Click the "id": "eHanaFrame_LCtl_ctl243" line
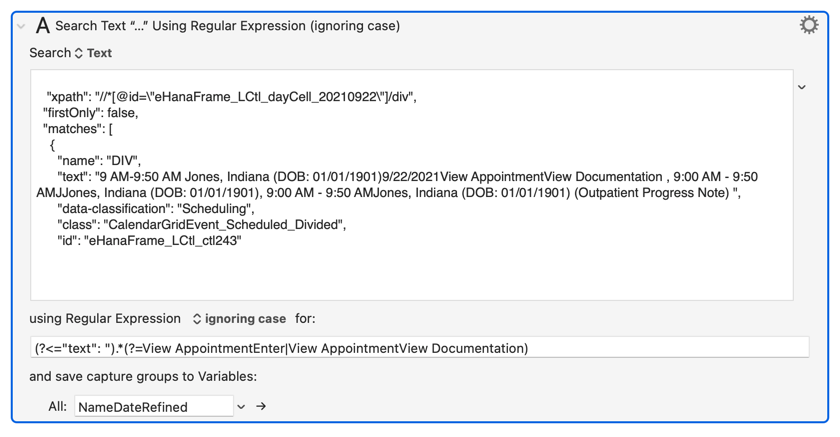Screen dimensions: 840x437 coord(149,241)
